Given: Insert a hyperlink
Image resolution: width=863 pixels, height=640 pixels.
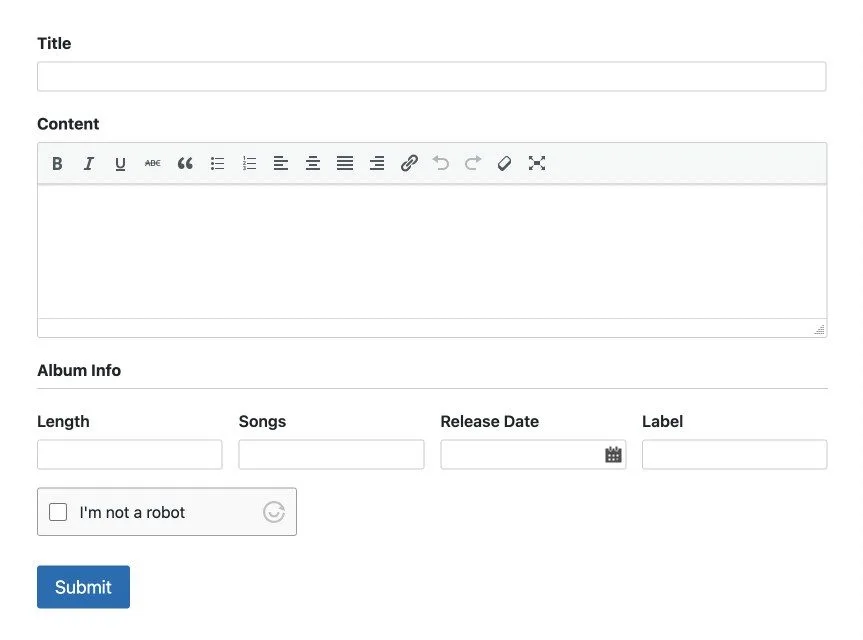Looking at the screenshot, I should click(409, 163).
